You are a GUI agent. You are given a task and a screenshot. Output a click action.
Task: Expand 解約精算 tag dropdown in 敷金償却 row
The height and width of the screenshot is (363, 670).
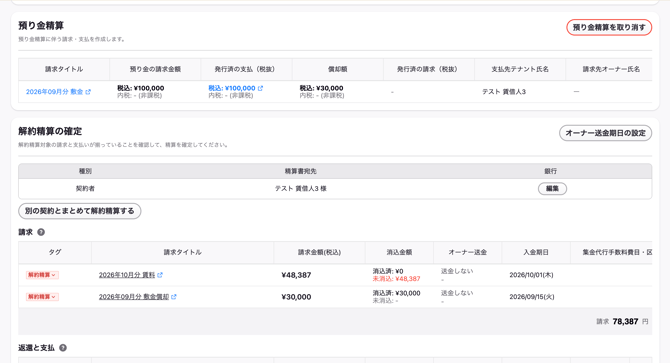point(42,297)
